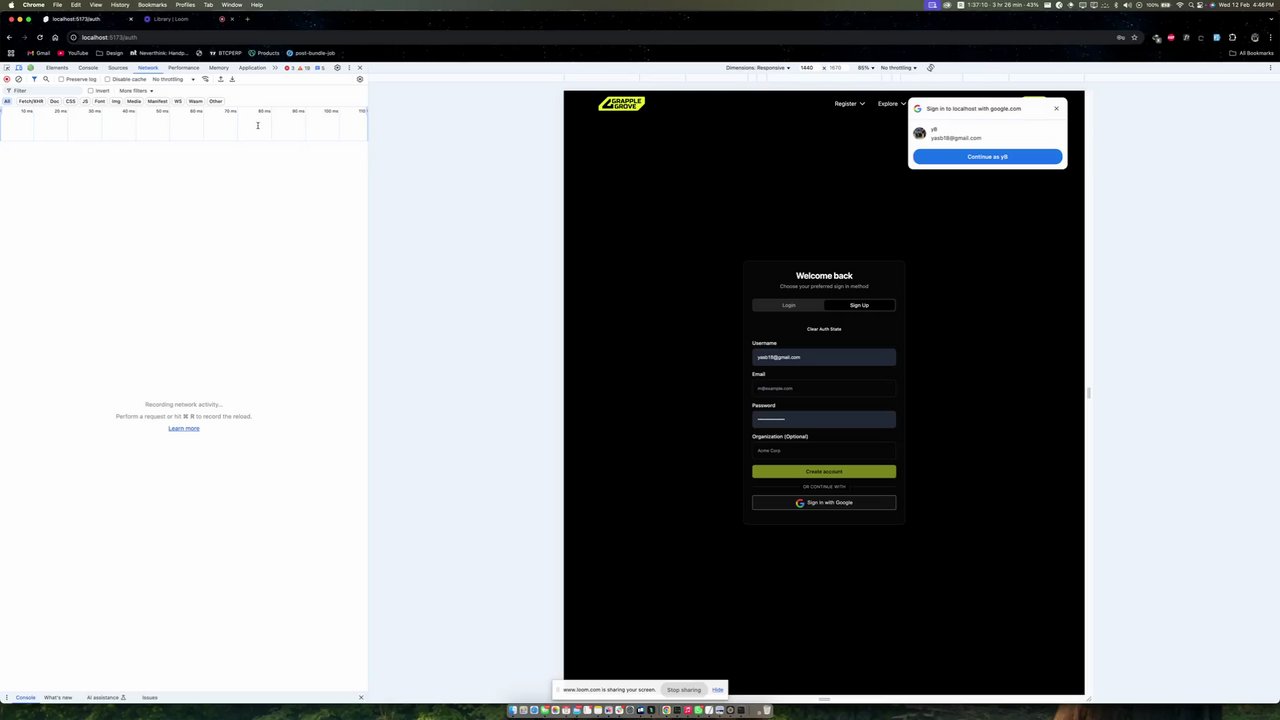1280x720 pixels.
Task: Export HAR with download icon
Action: [232, 79]
